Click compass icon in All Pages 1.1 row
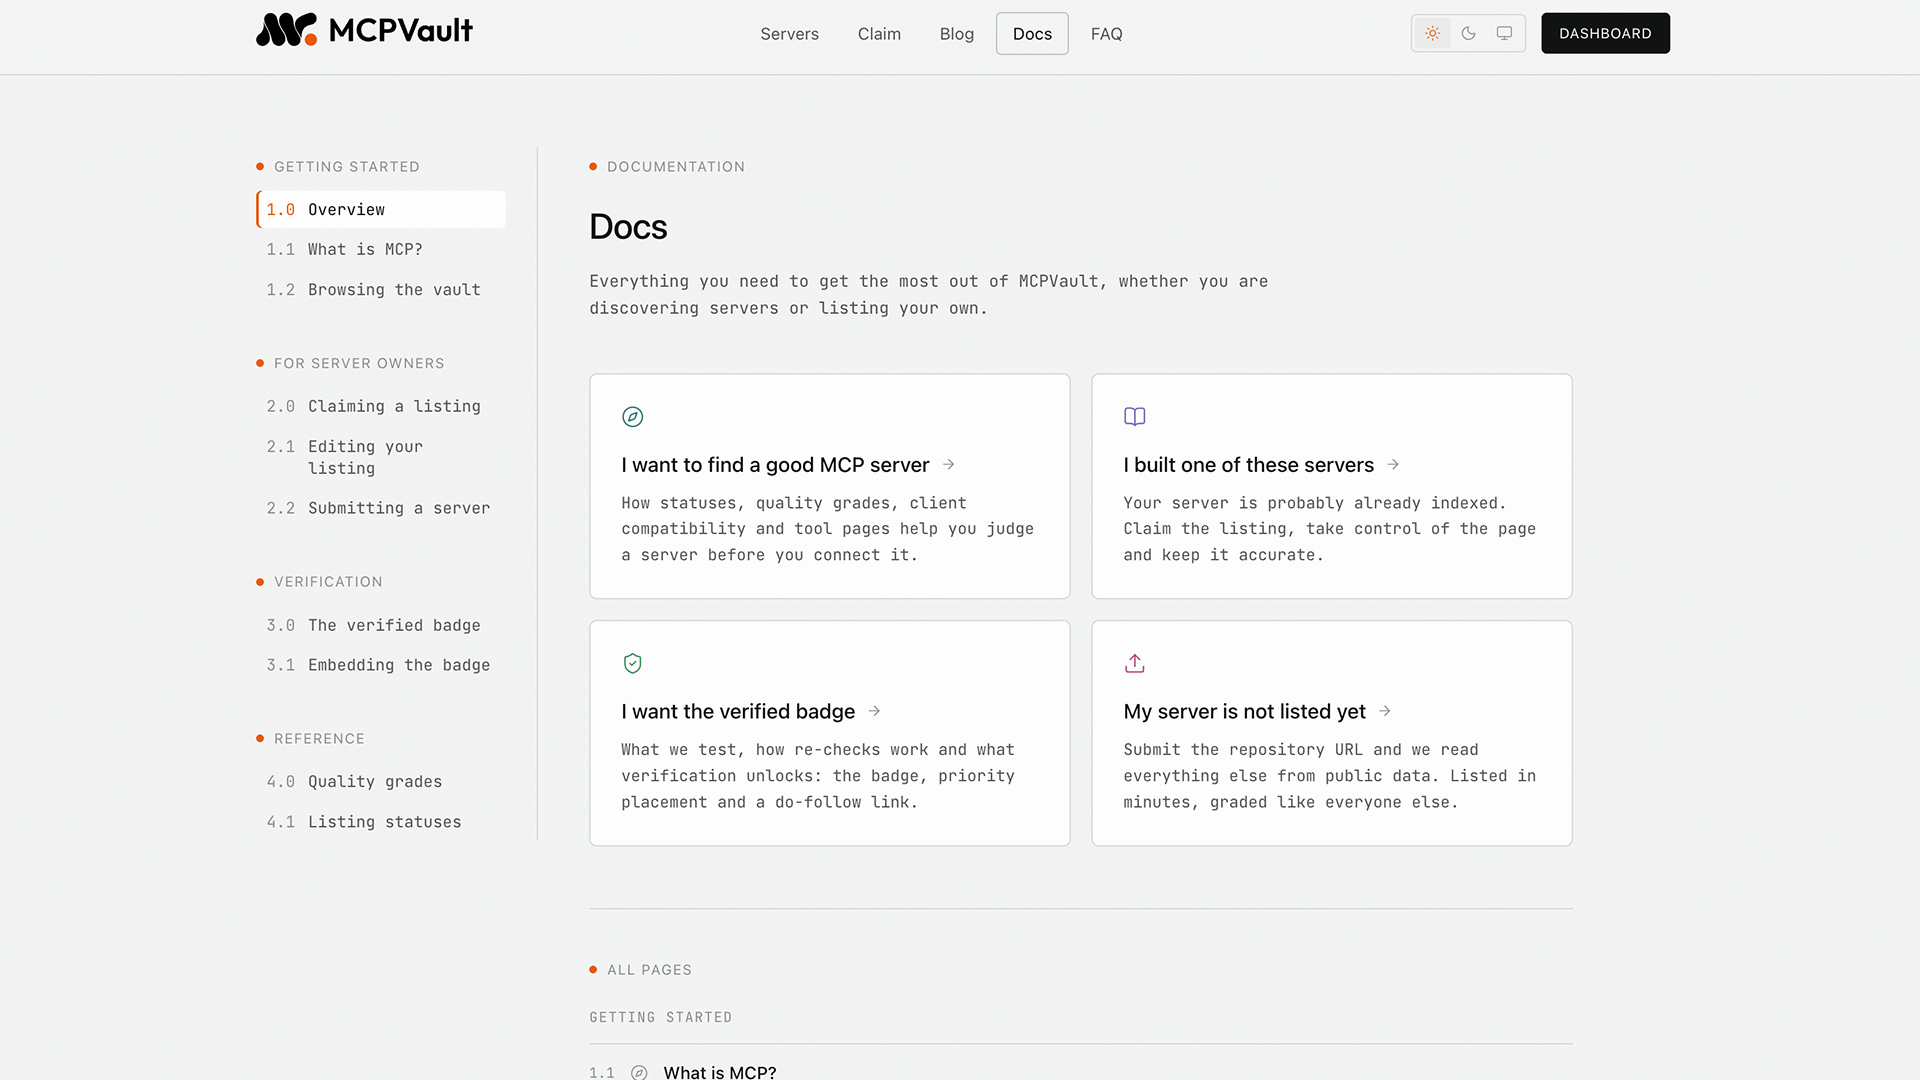The height and width of the screenshot is (1080, 1920). click(x=639, y=1072)
